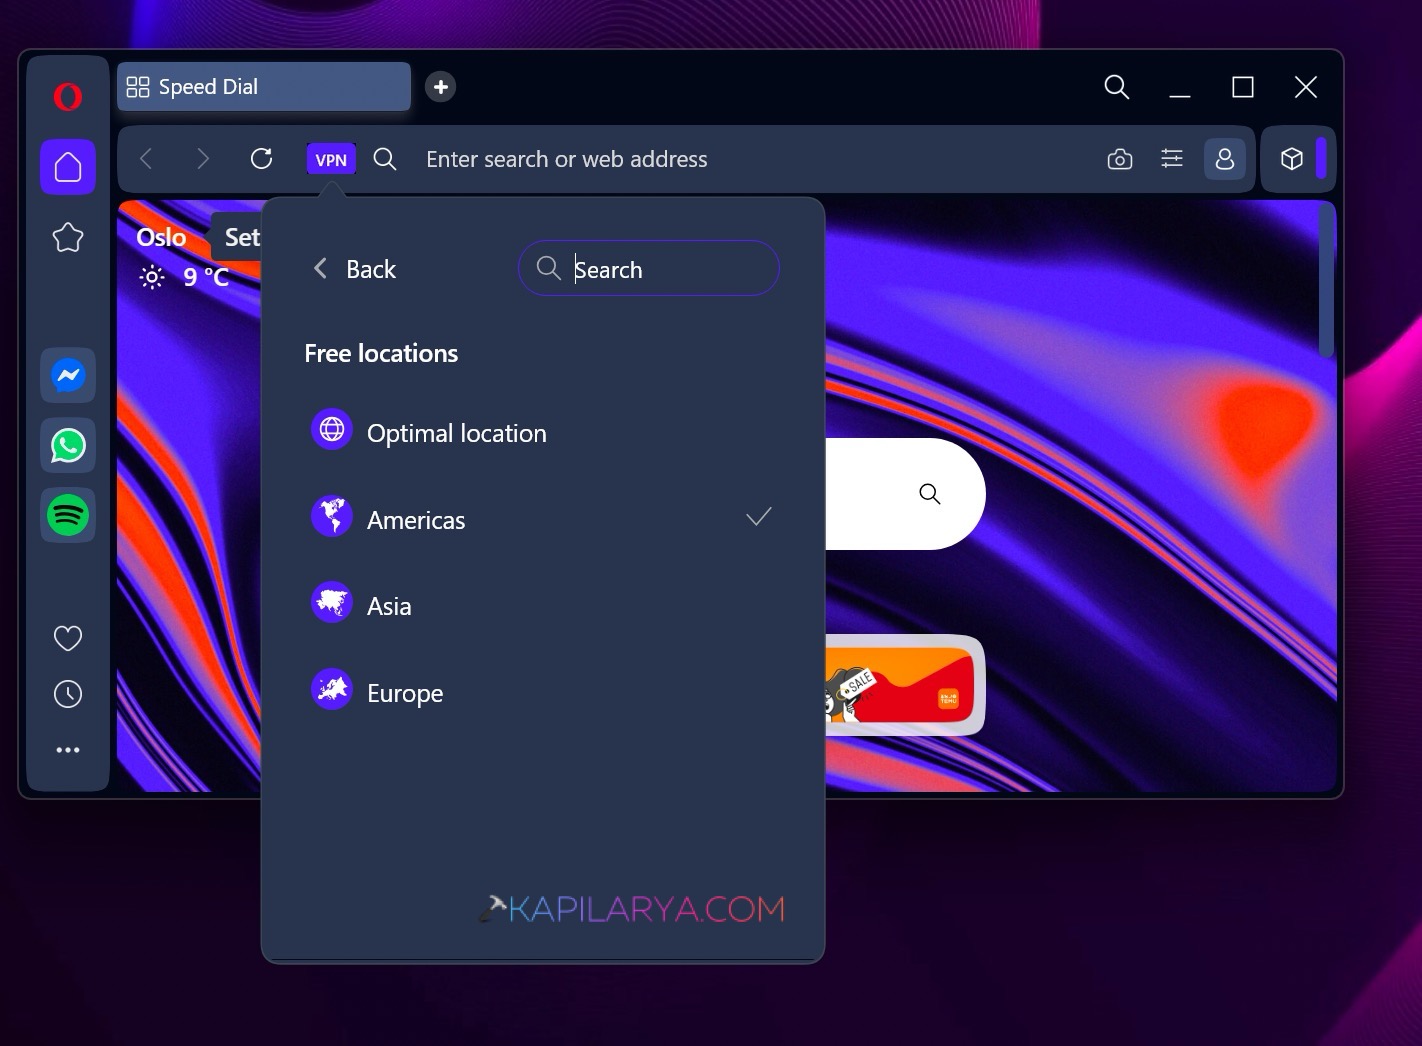Open the Opera main menu logo
The image size is (1422, 1046).
coord(68,97)
